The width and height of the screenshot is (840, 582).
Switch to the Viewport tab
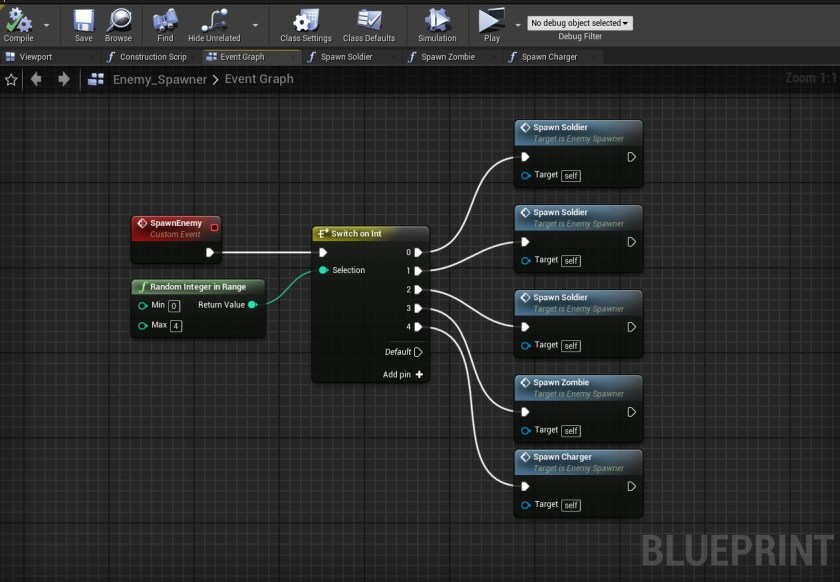click(x=35, y=57)
